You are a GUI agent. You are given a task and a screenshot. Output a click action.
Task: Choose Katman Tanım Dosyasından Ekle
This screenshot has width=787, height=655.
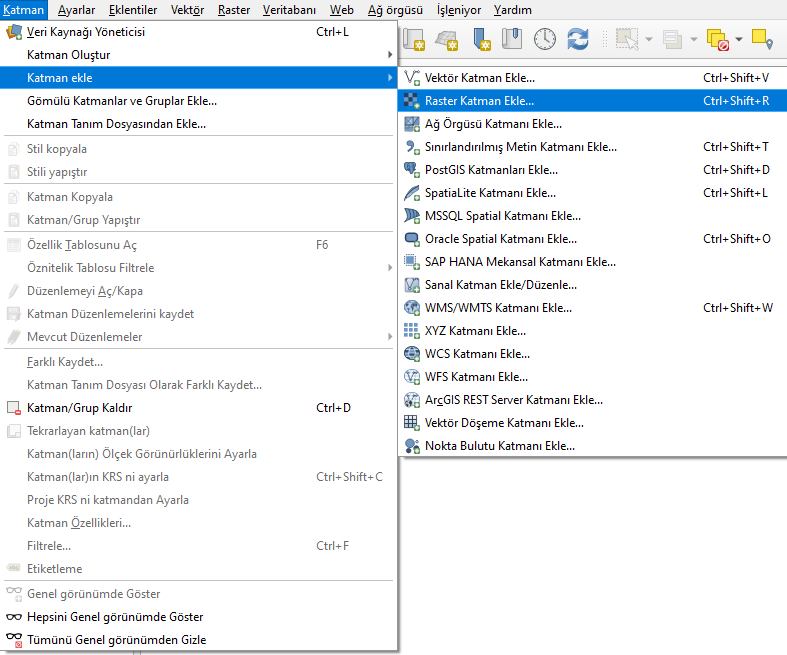click(x=199, y=124)
